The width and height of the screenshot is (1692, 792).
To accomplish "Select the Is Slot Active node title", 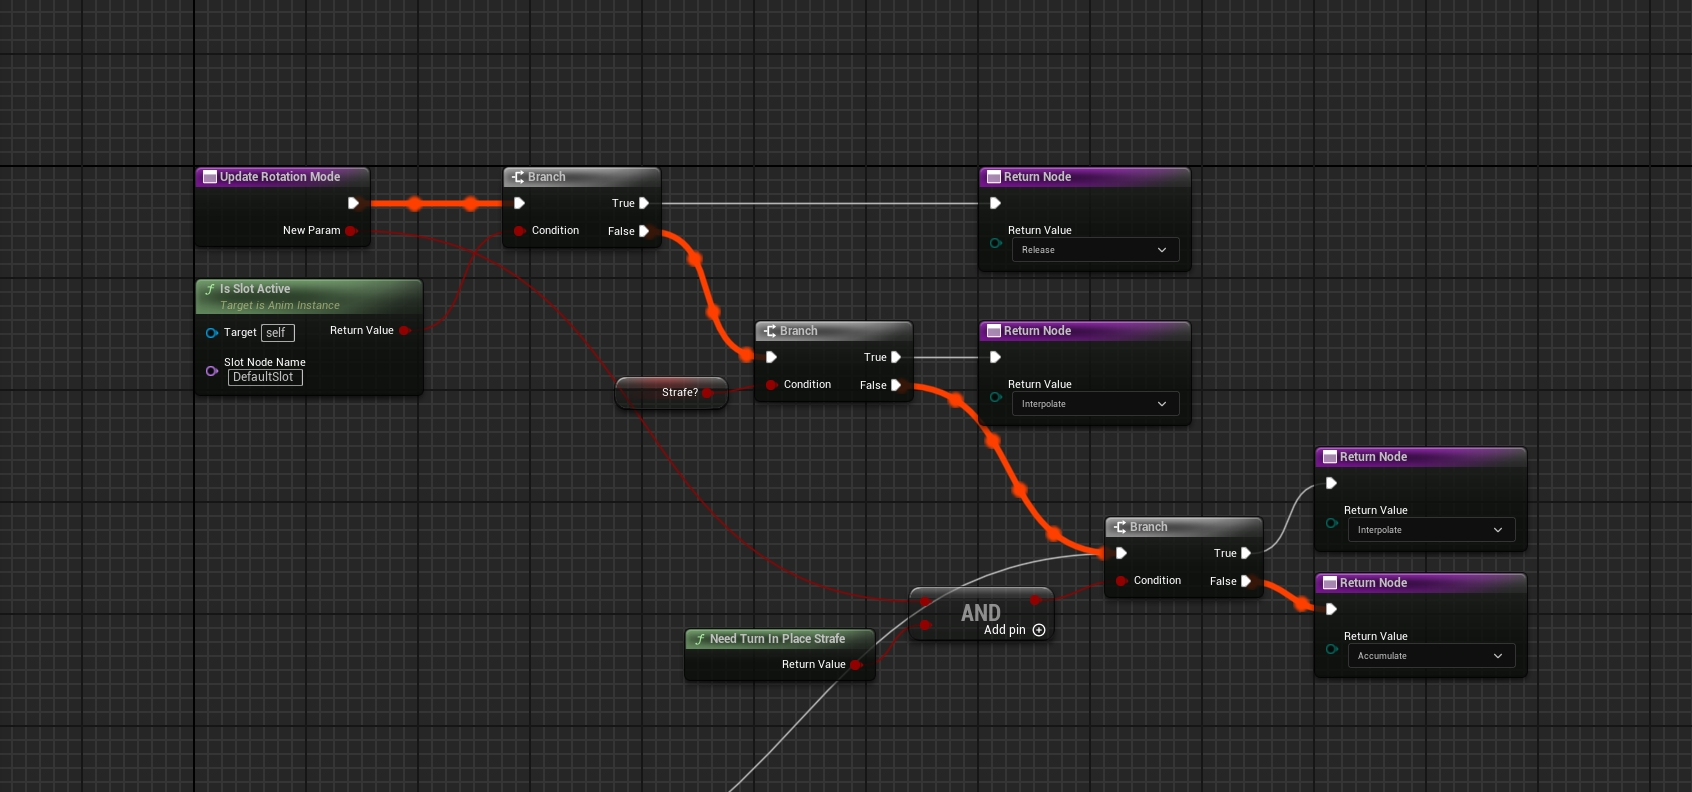I will pyautogui.click(x=255, y=289).
